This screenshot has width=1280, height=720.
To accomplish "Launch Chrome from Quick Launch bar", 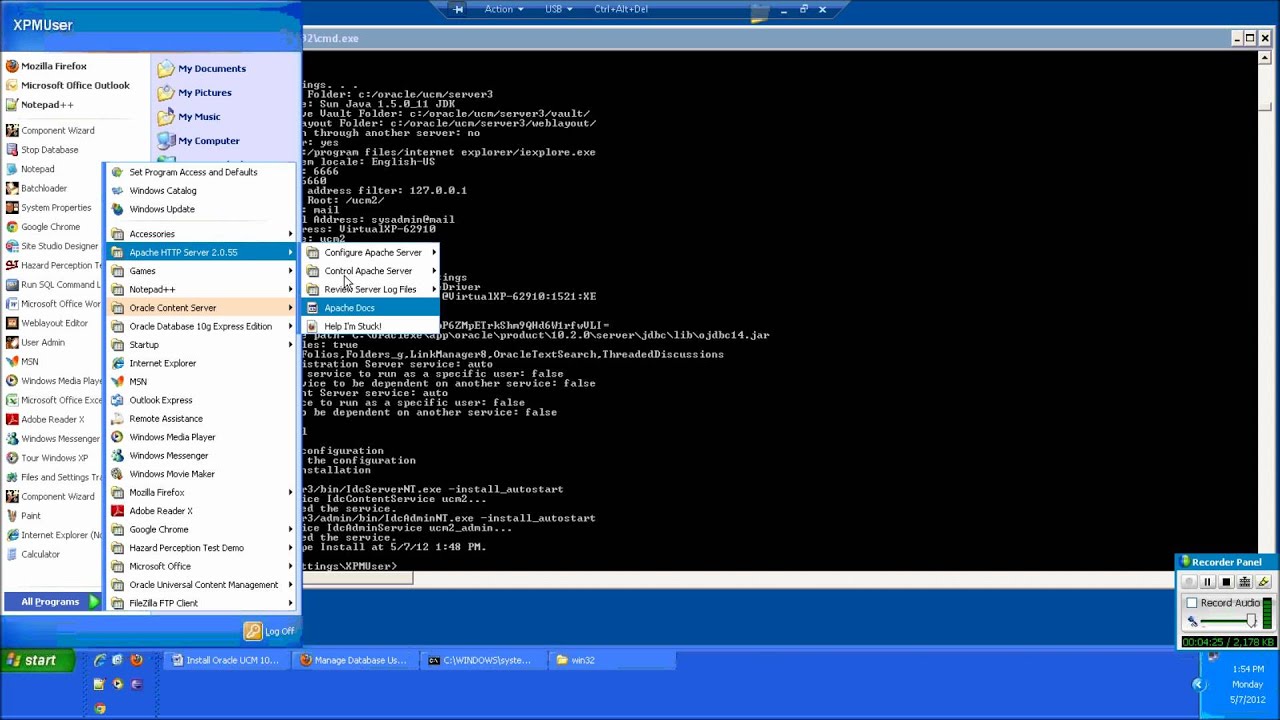I will pyautogui.click(x=99, y=709).
